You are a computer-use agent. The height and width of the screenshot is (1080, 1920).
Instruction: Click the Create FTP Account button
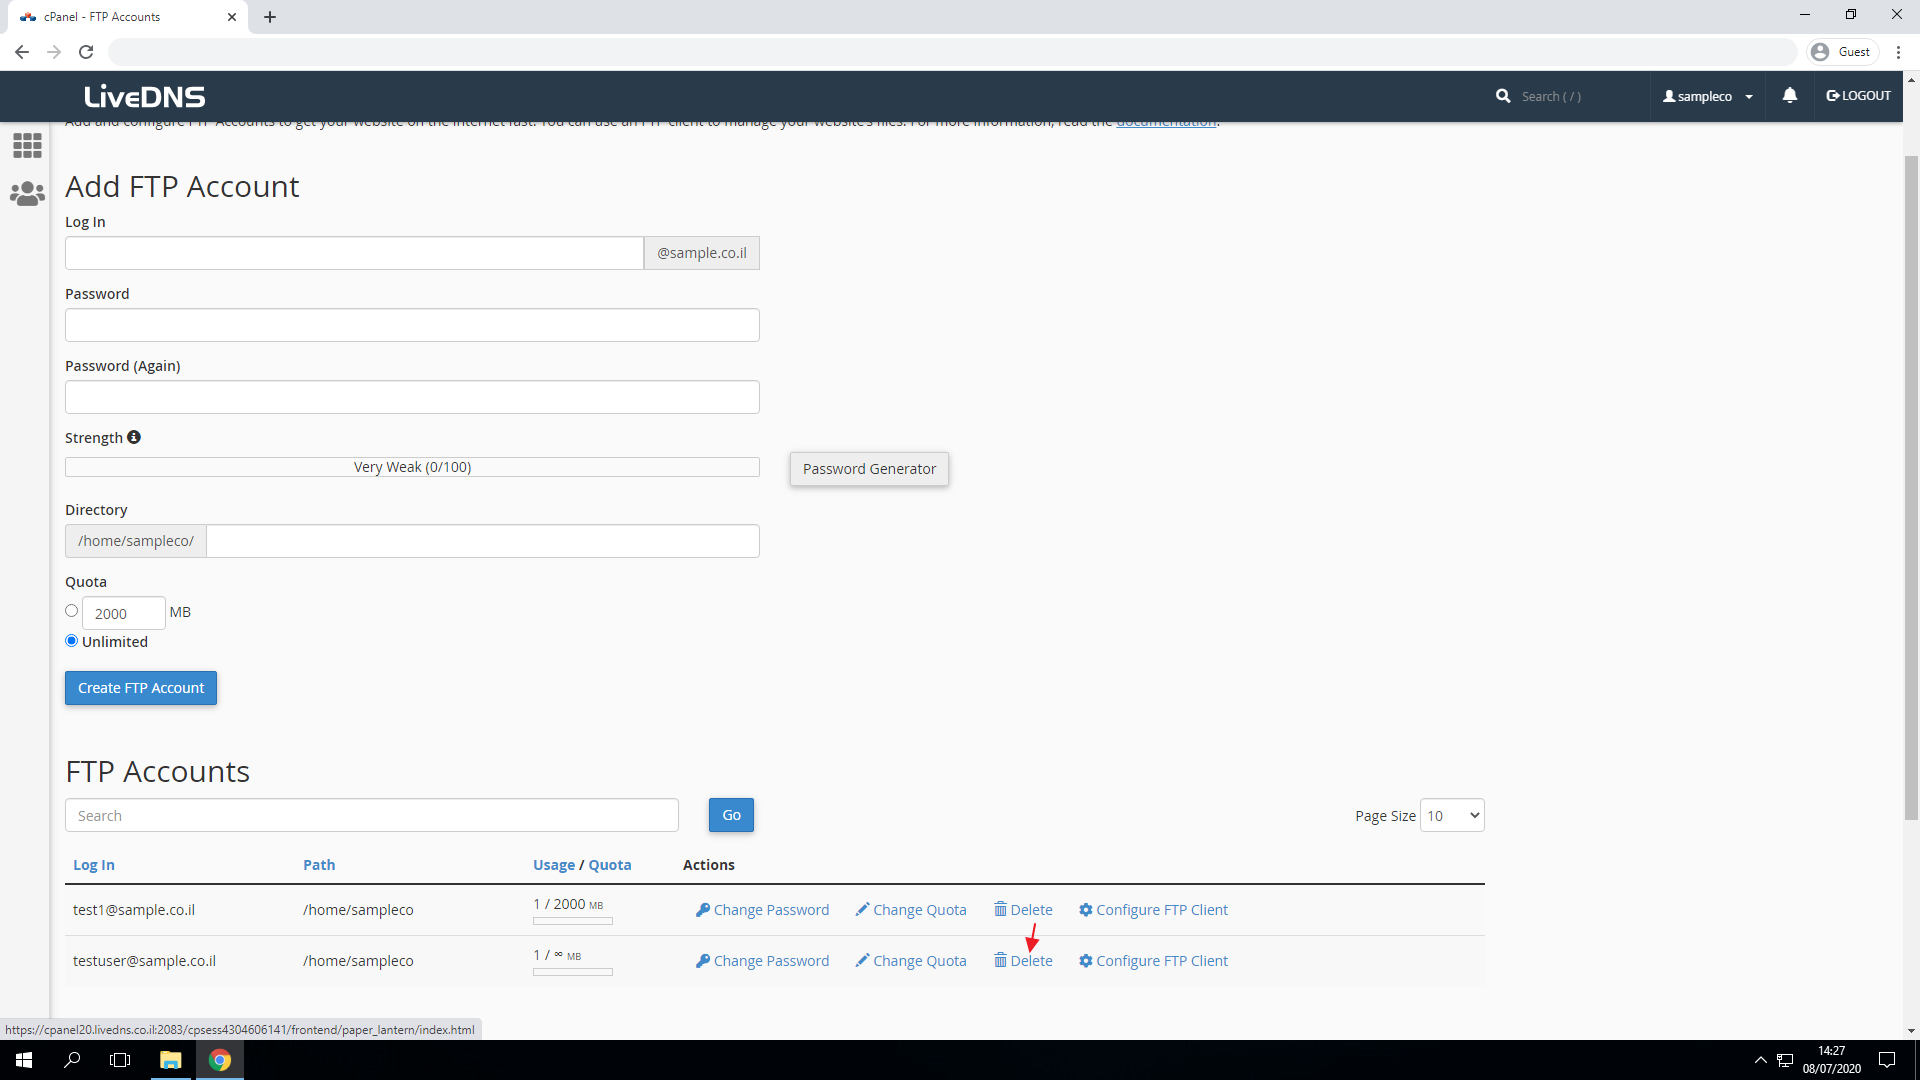pyautogui.click(x=141, y=688)
